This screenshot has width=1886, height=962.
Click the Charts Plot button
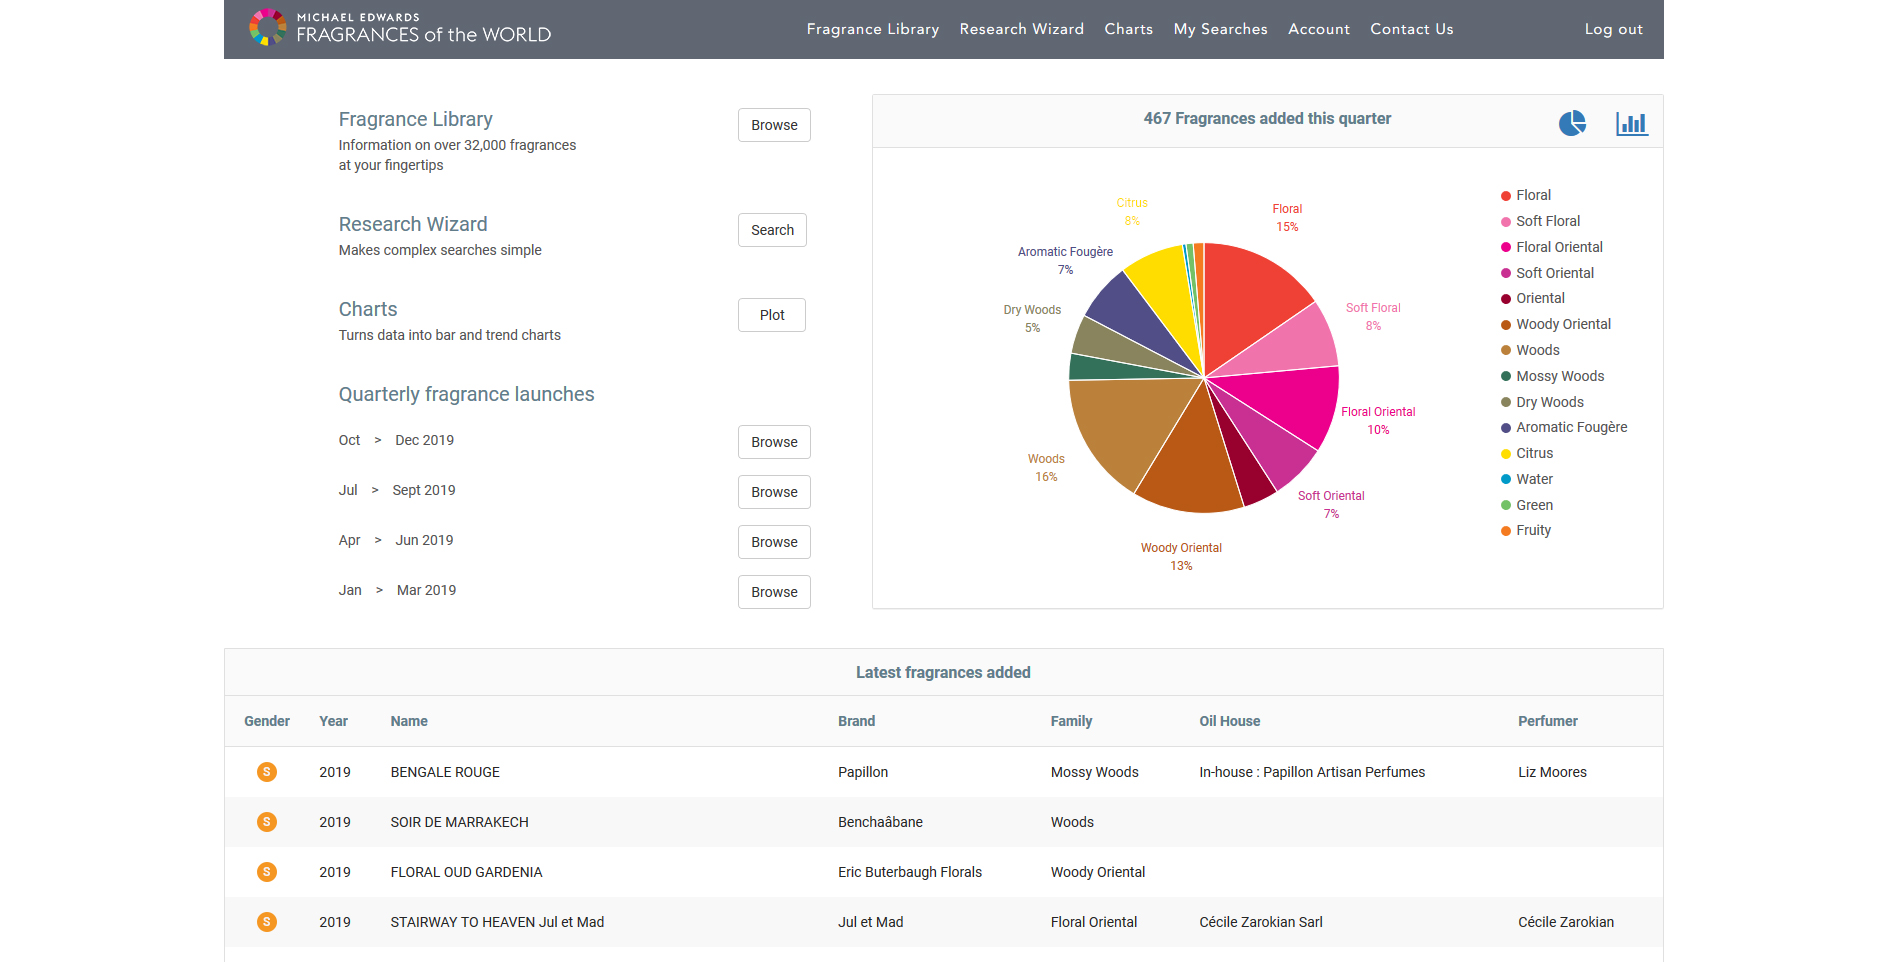coord(772,315)
